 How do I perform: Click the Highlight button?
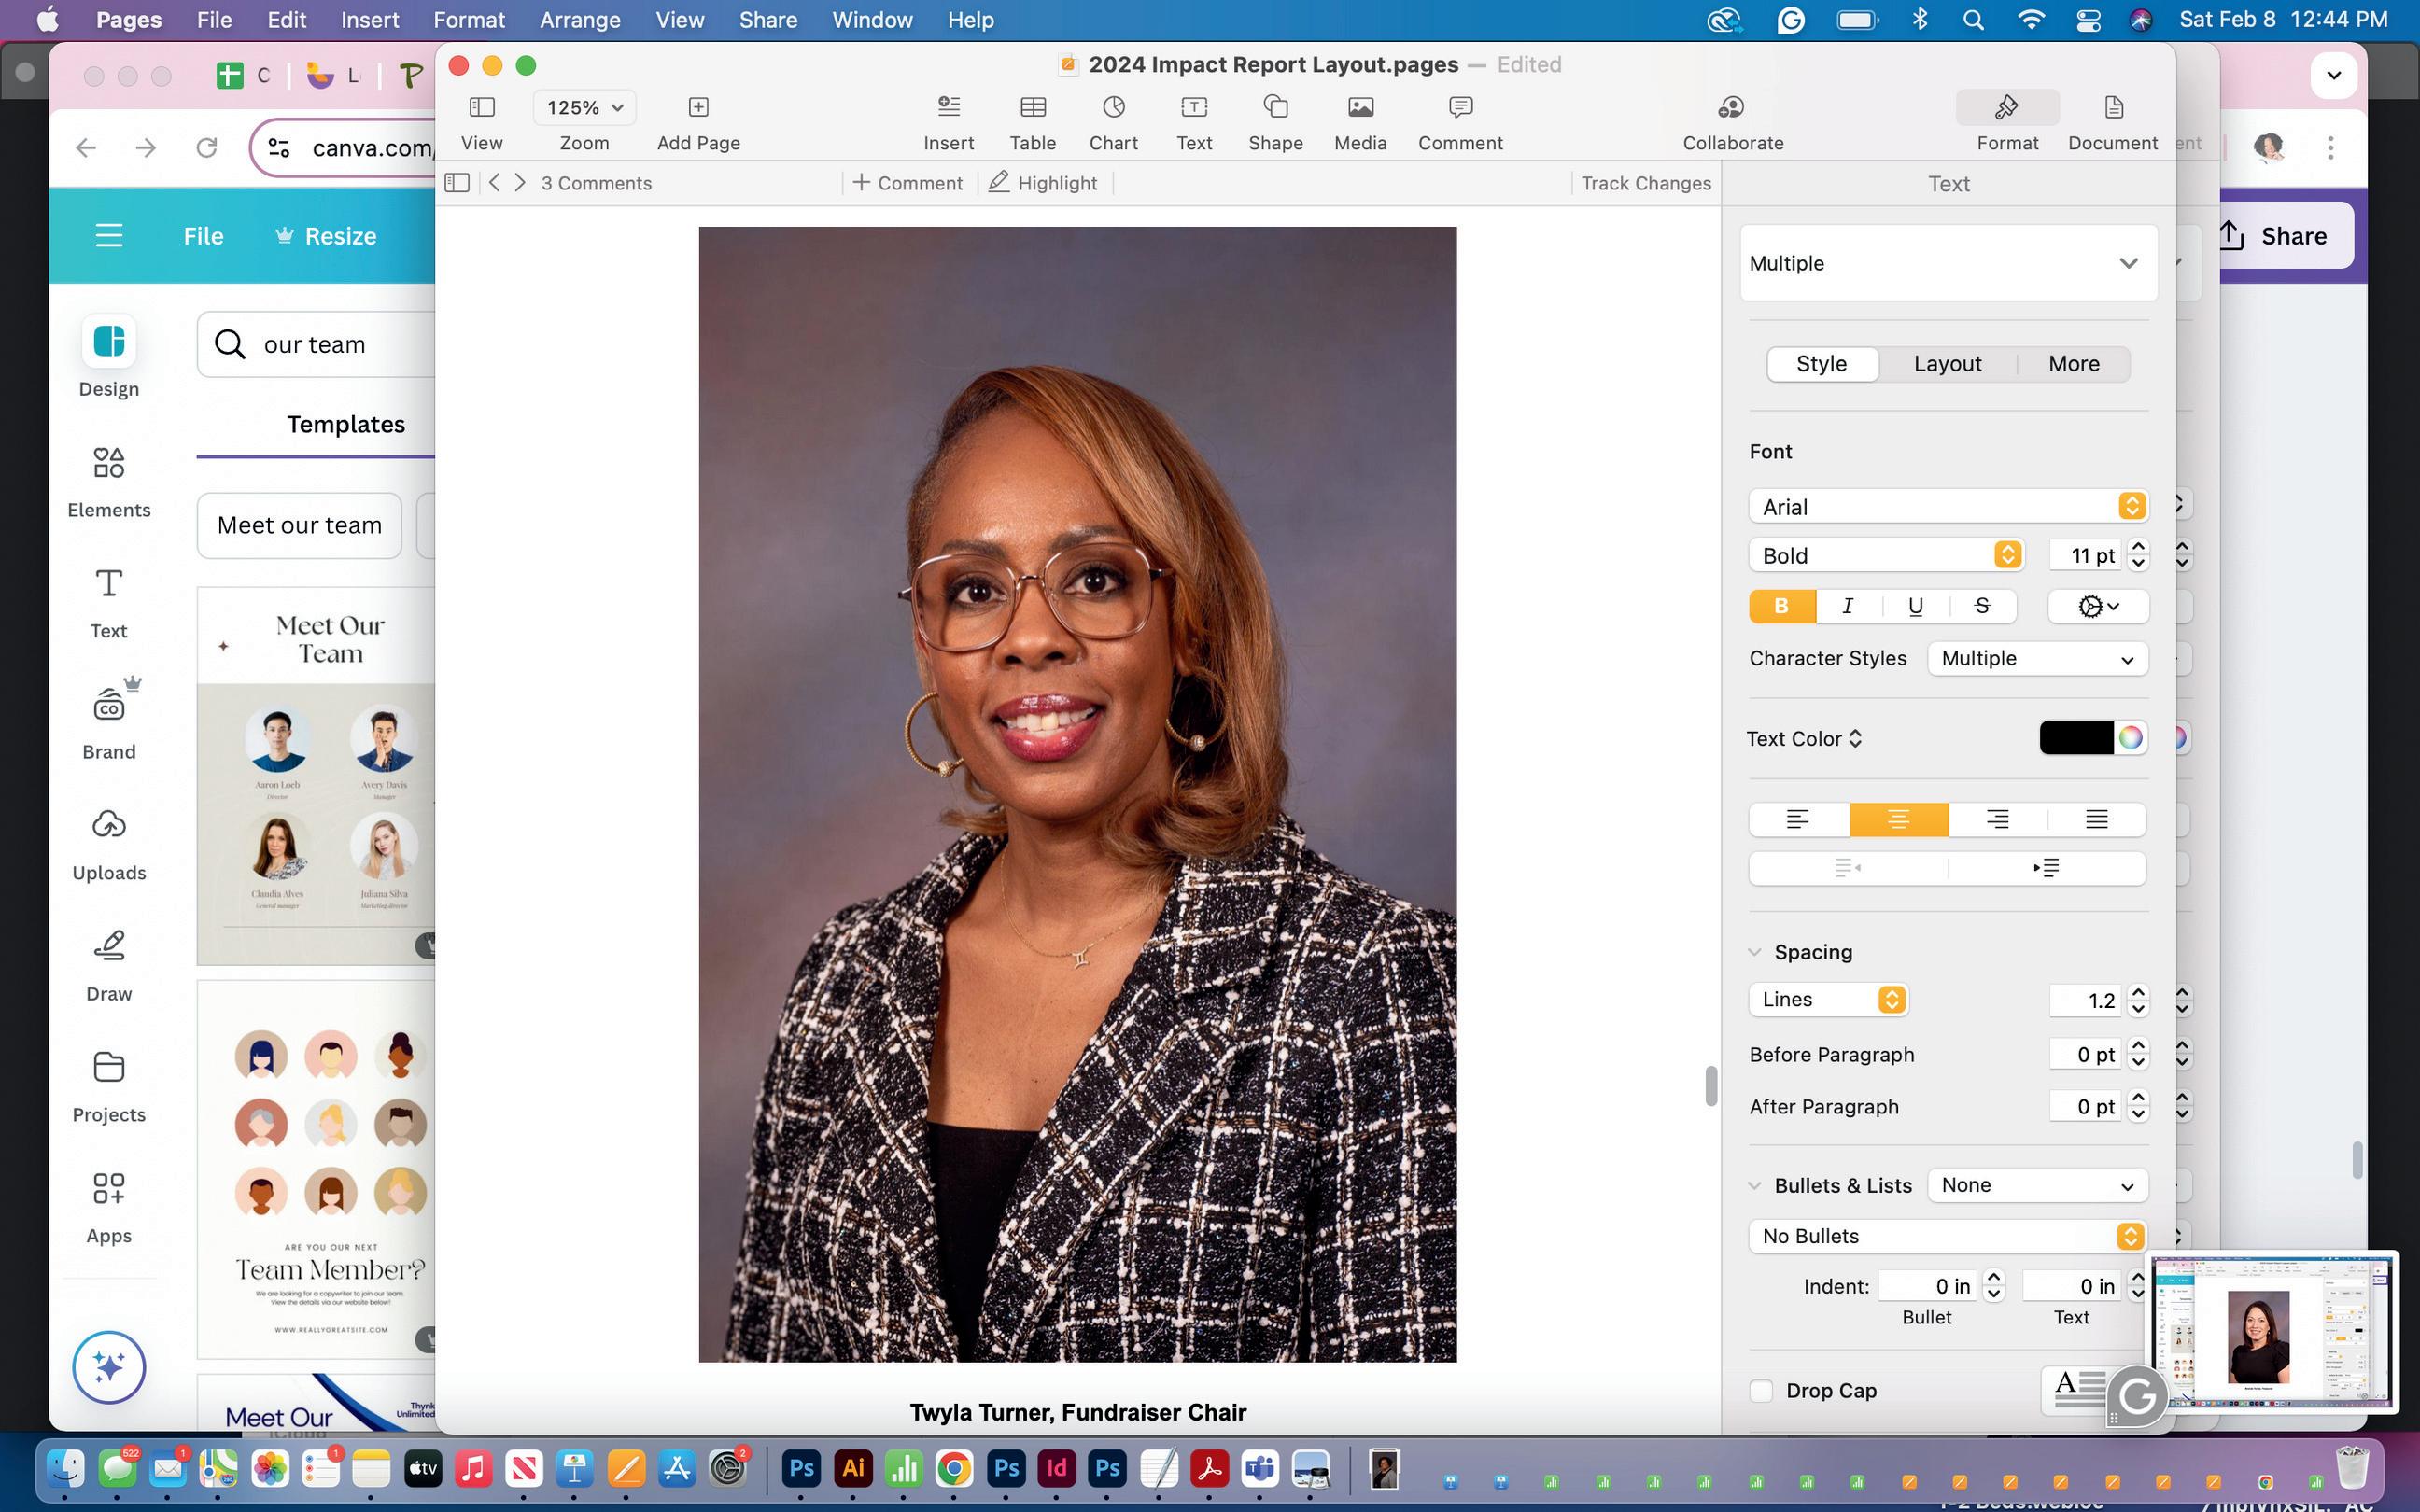pyautogui.click(x=1043, y=183)
